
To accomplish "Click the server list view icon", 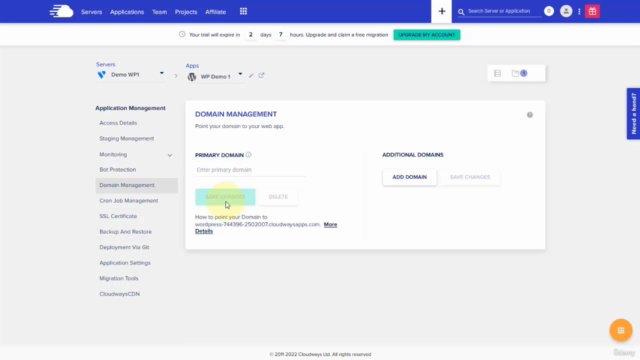I will tap(497, 73).
